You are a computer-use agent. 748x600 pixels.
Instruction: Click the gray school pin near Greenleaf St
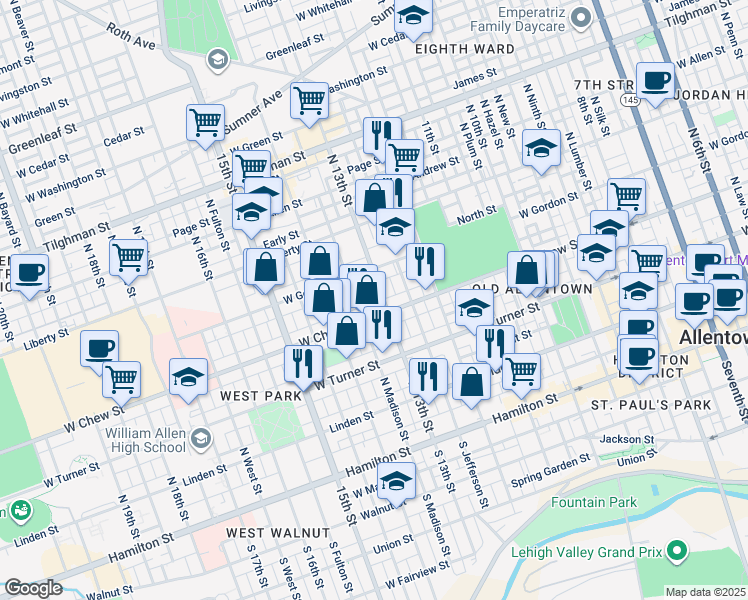218,61
